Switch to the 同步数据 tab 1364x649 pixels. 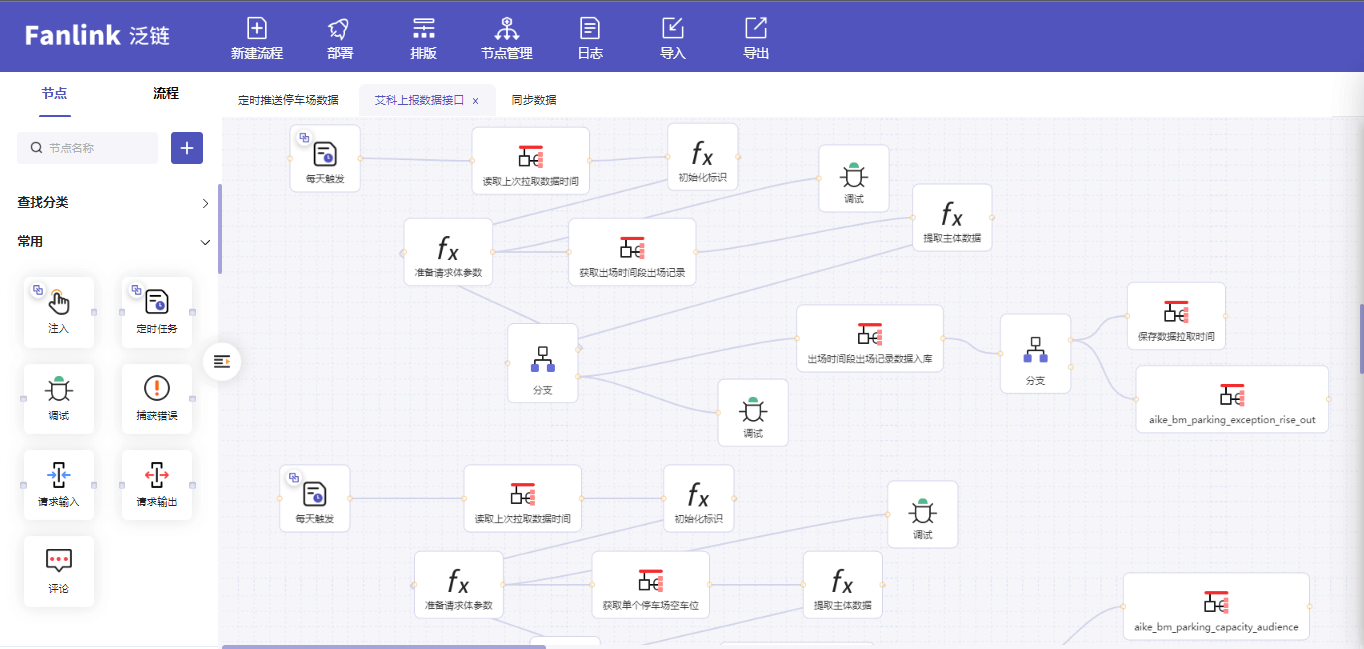point(534,100)
